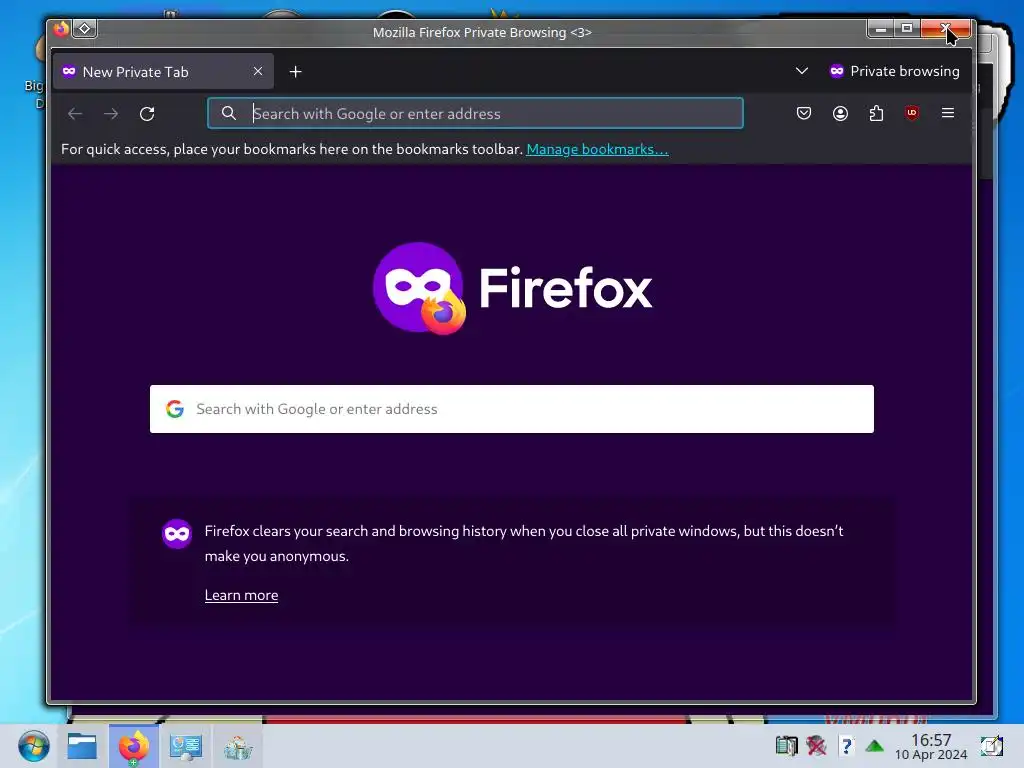Close the New Private Tab
This screenshot has height=768, width=1024.
click(258, 71)
